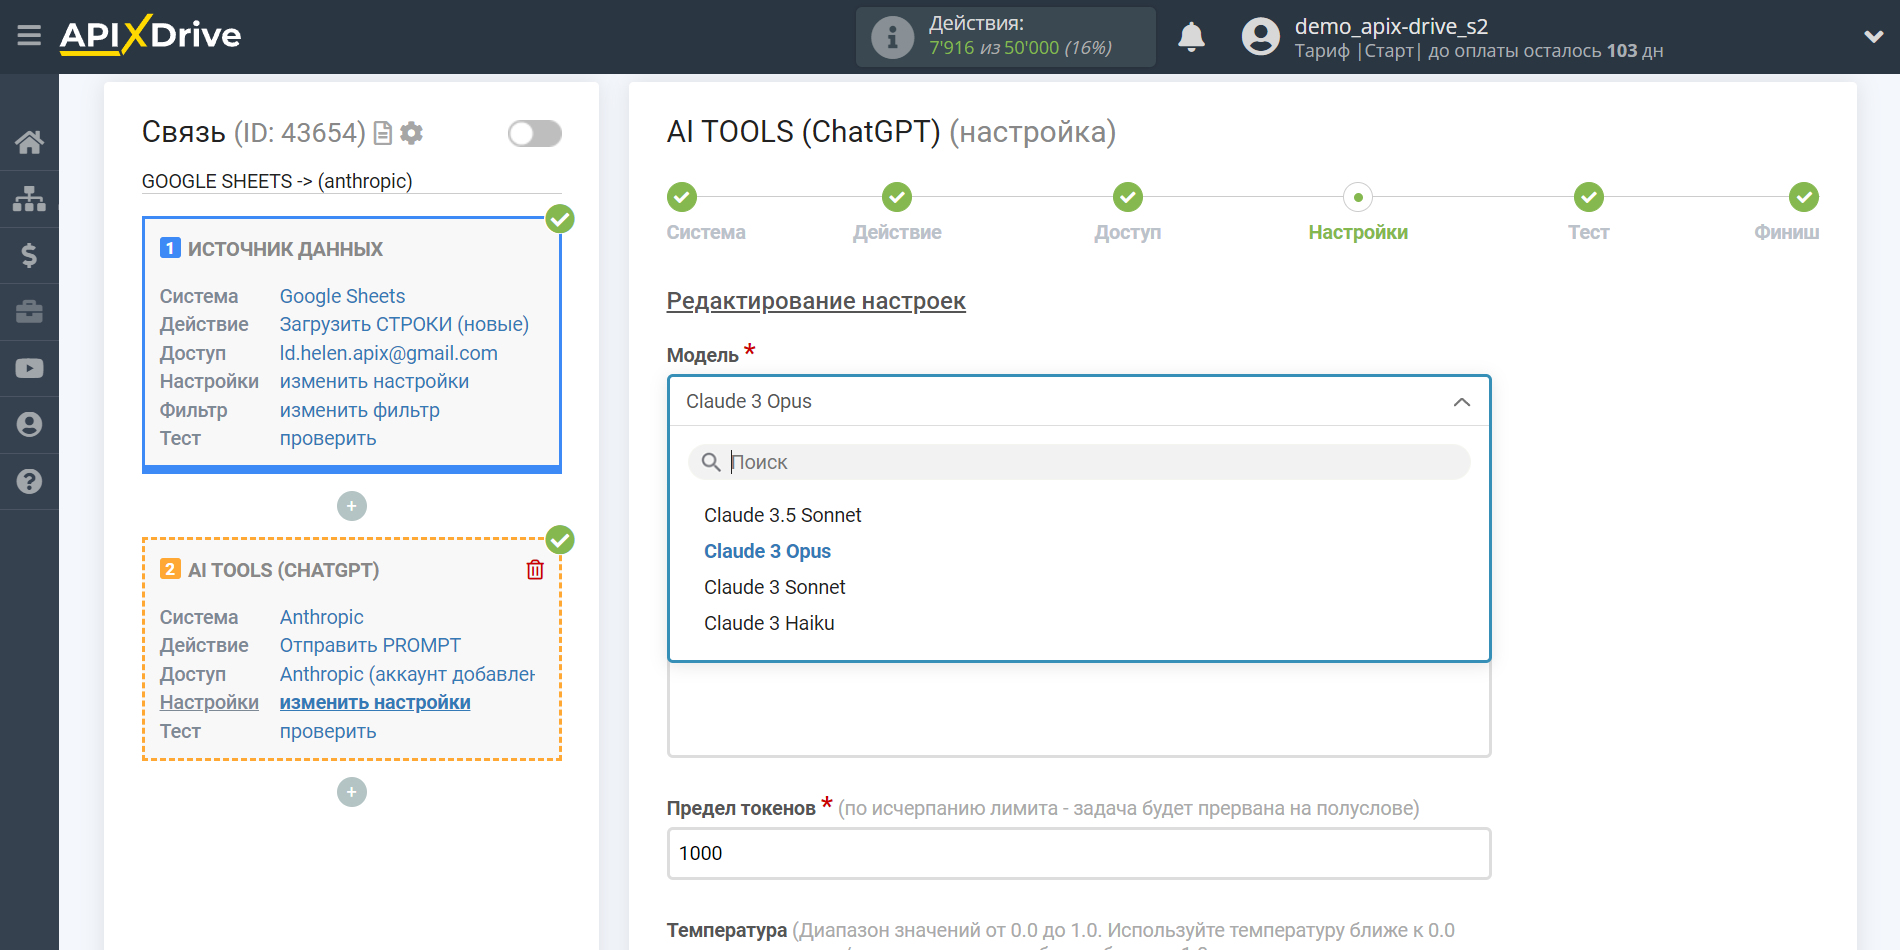Click the user avatar icon

pyautogui.click(x=1260, y=37)
